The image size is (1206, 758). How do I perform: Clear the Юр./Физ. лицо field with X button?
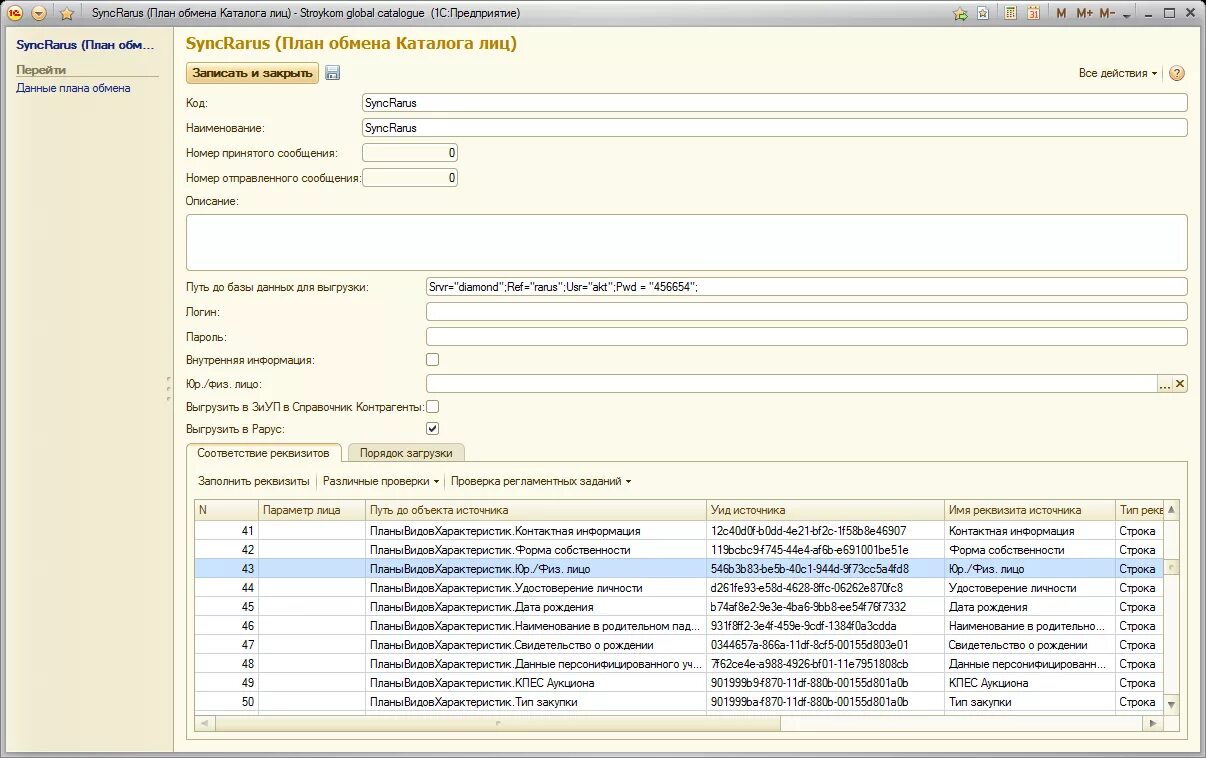click(x=1180, y=384)
